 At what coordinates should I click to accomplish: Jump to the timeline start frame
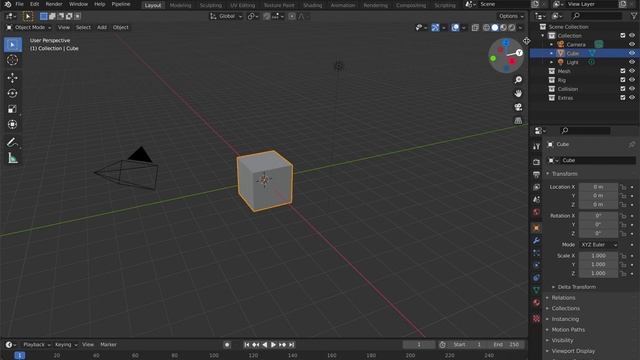click(247, 344)
